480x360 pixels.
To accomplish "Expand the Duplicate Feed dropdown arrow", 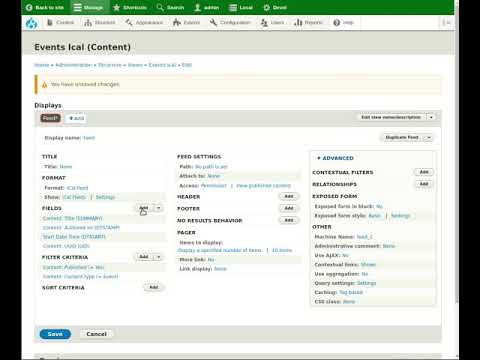I will point(429,137).
